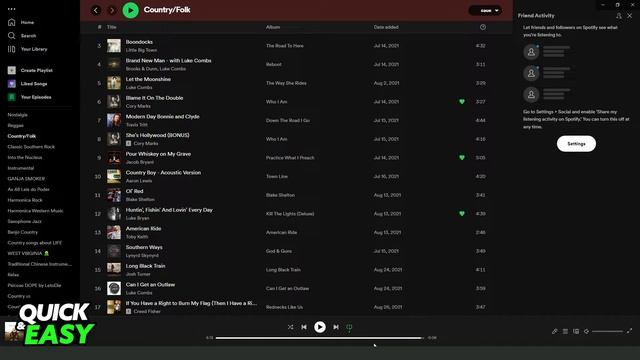Click Create Playlist plus icon
This screenshot has width=640, height=360.
pyautogui.click(x=12, y=70)
